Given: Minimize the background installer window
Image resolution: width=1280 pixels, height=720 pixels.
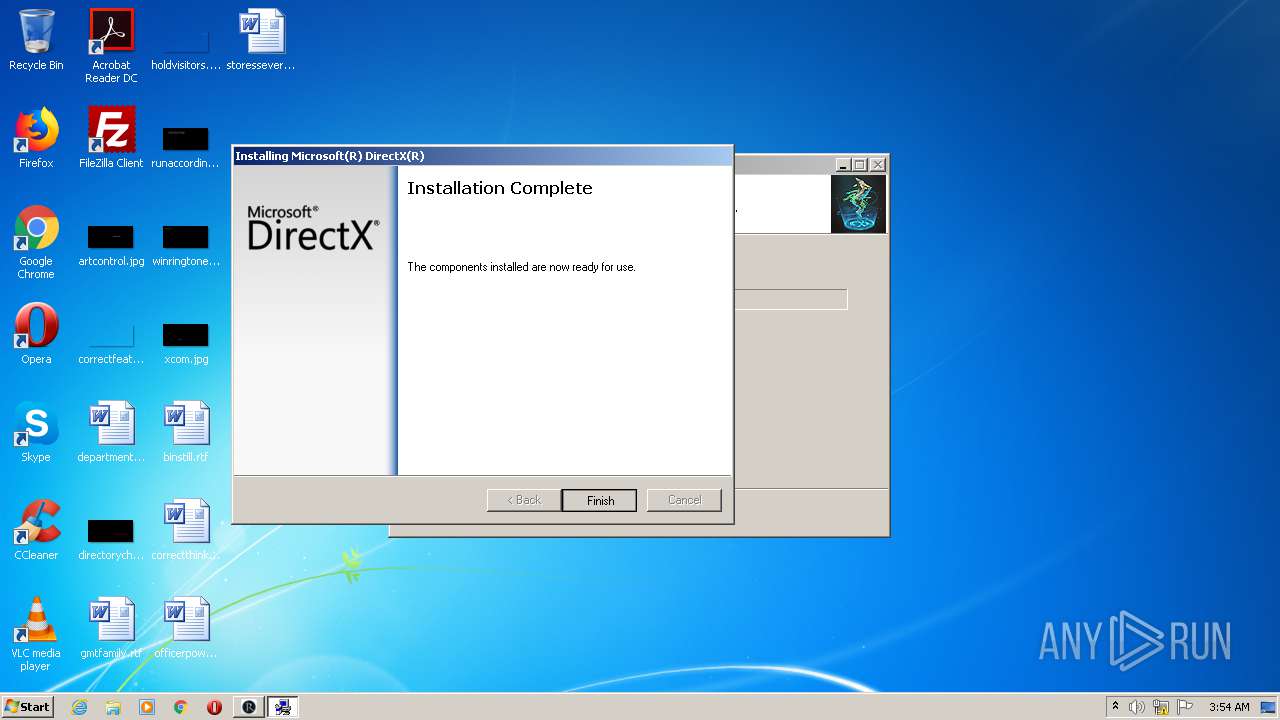Looking at the screenshot, I should coord(843,165).
